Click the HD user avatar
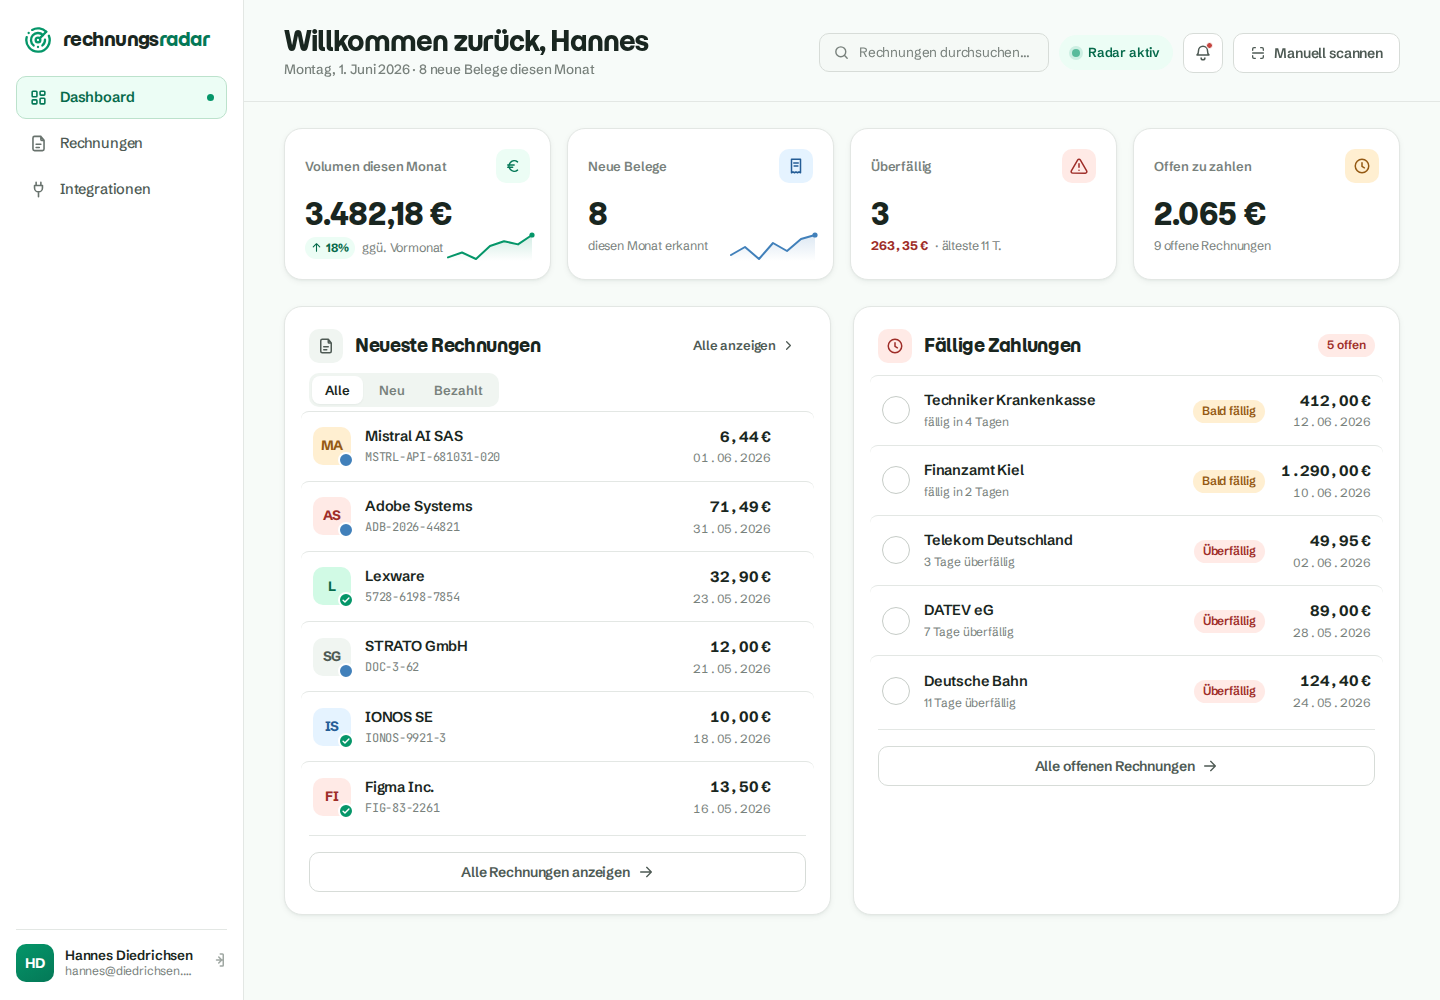The width and height of the screenshot is (1440, 1000). click(35, 963)
